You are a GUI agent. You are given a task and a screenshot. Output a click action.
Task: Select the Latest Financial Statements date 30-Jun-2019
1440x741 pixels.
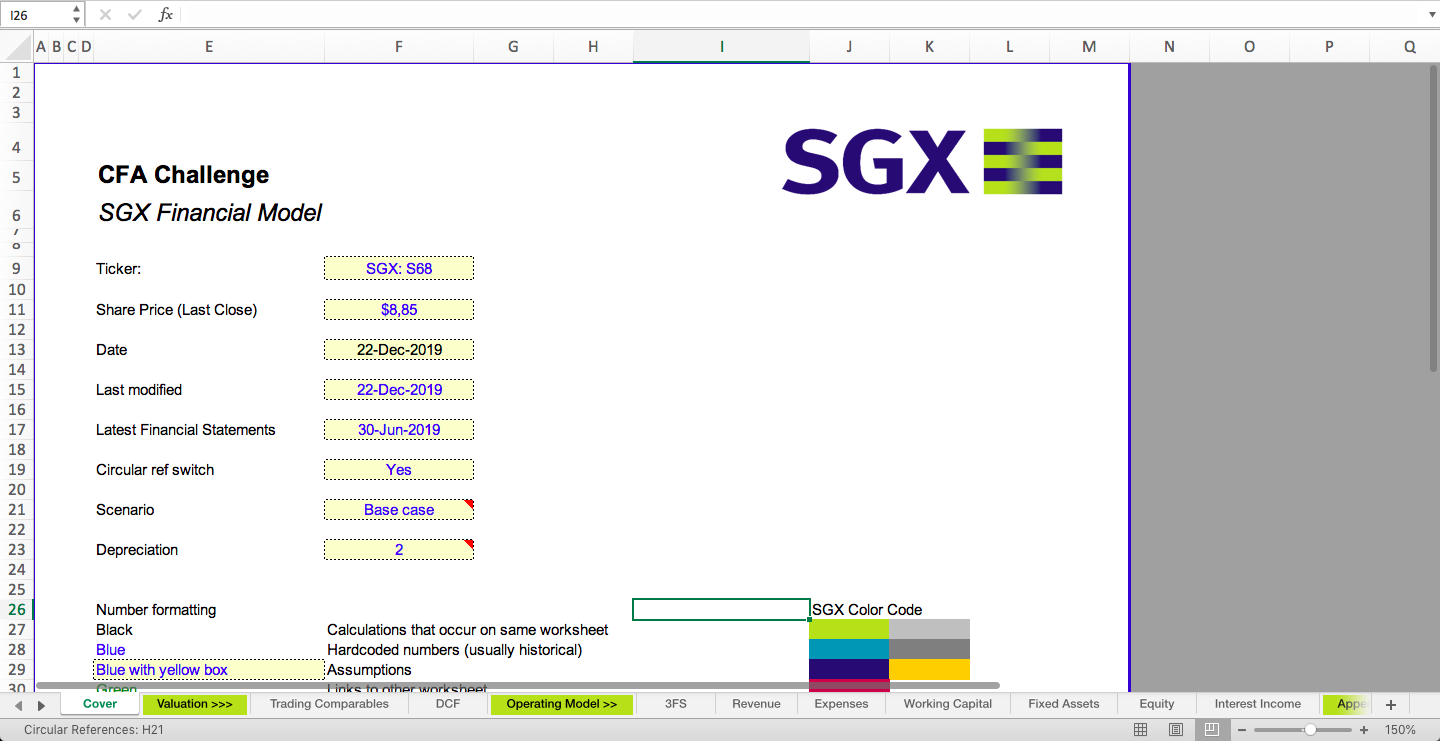[x=399, y=430]
